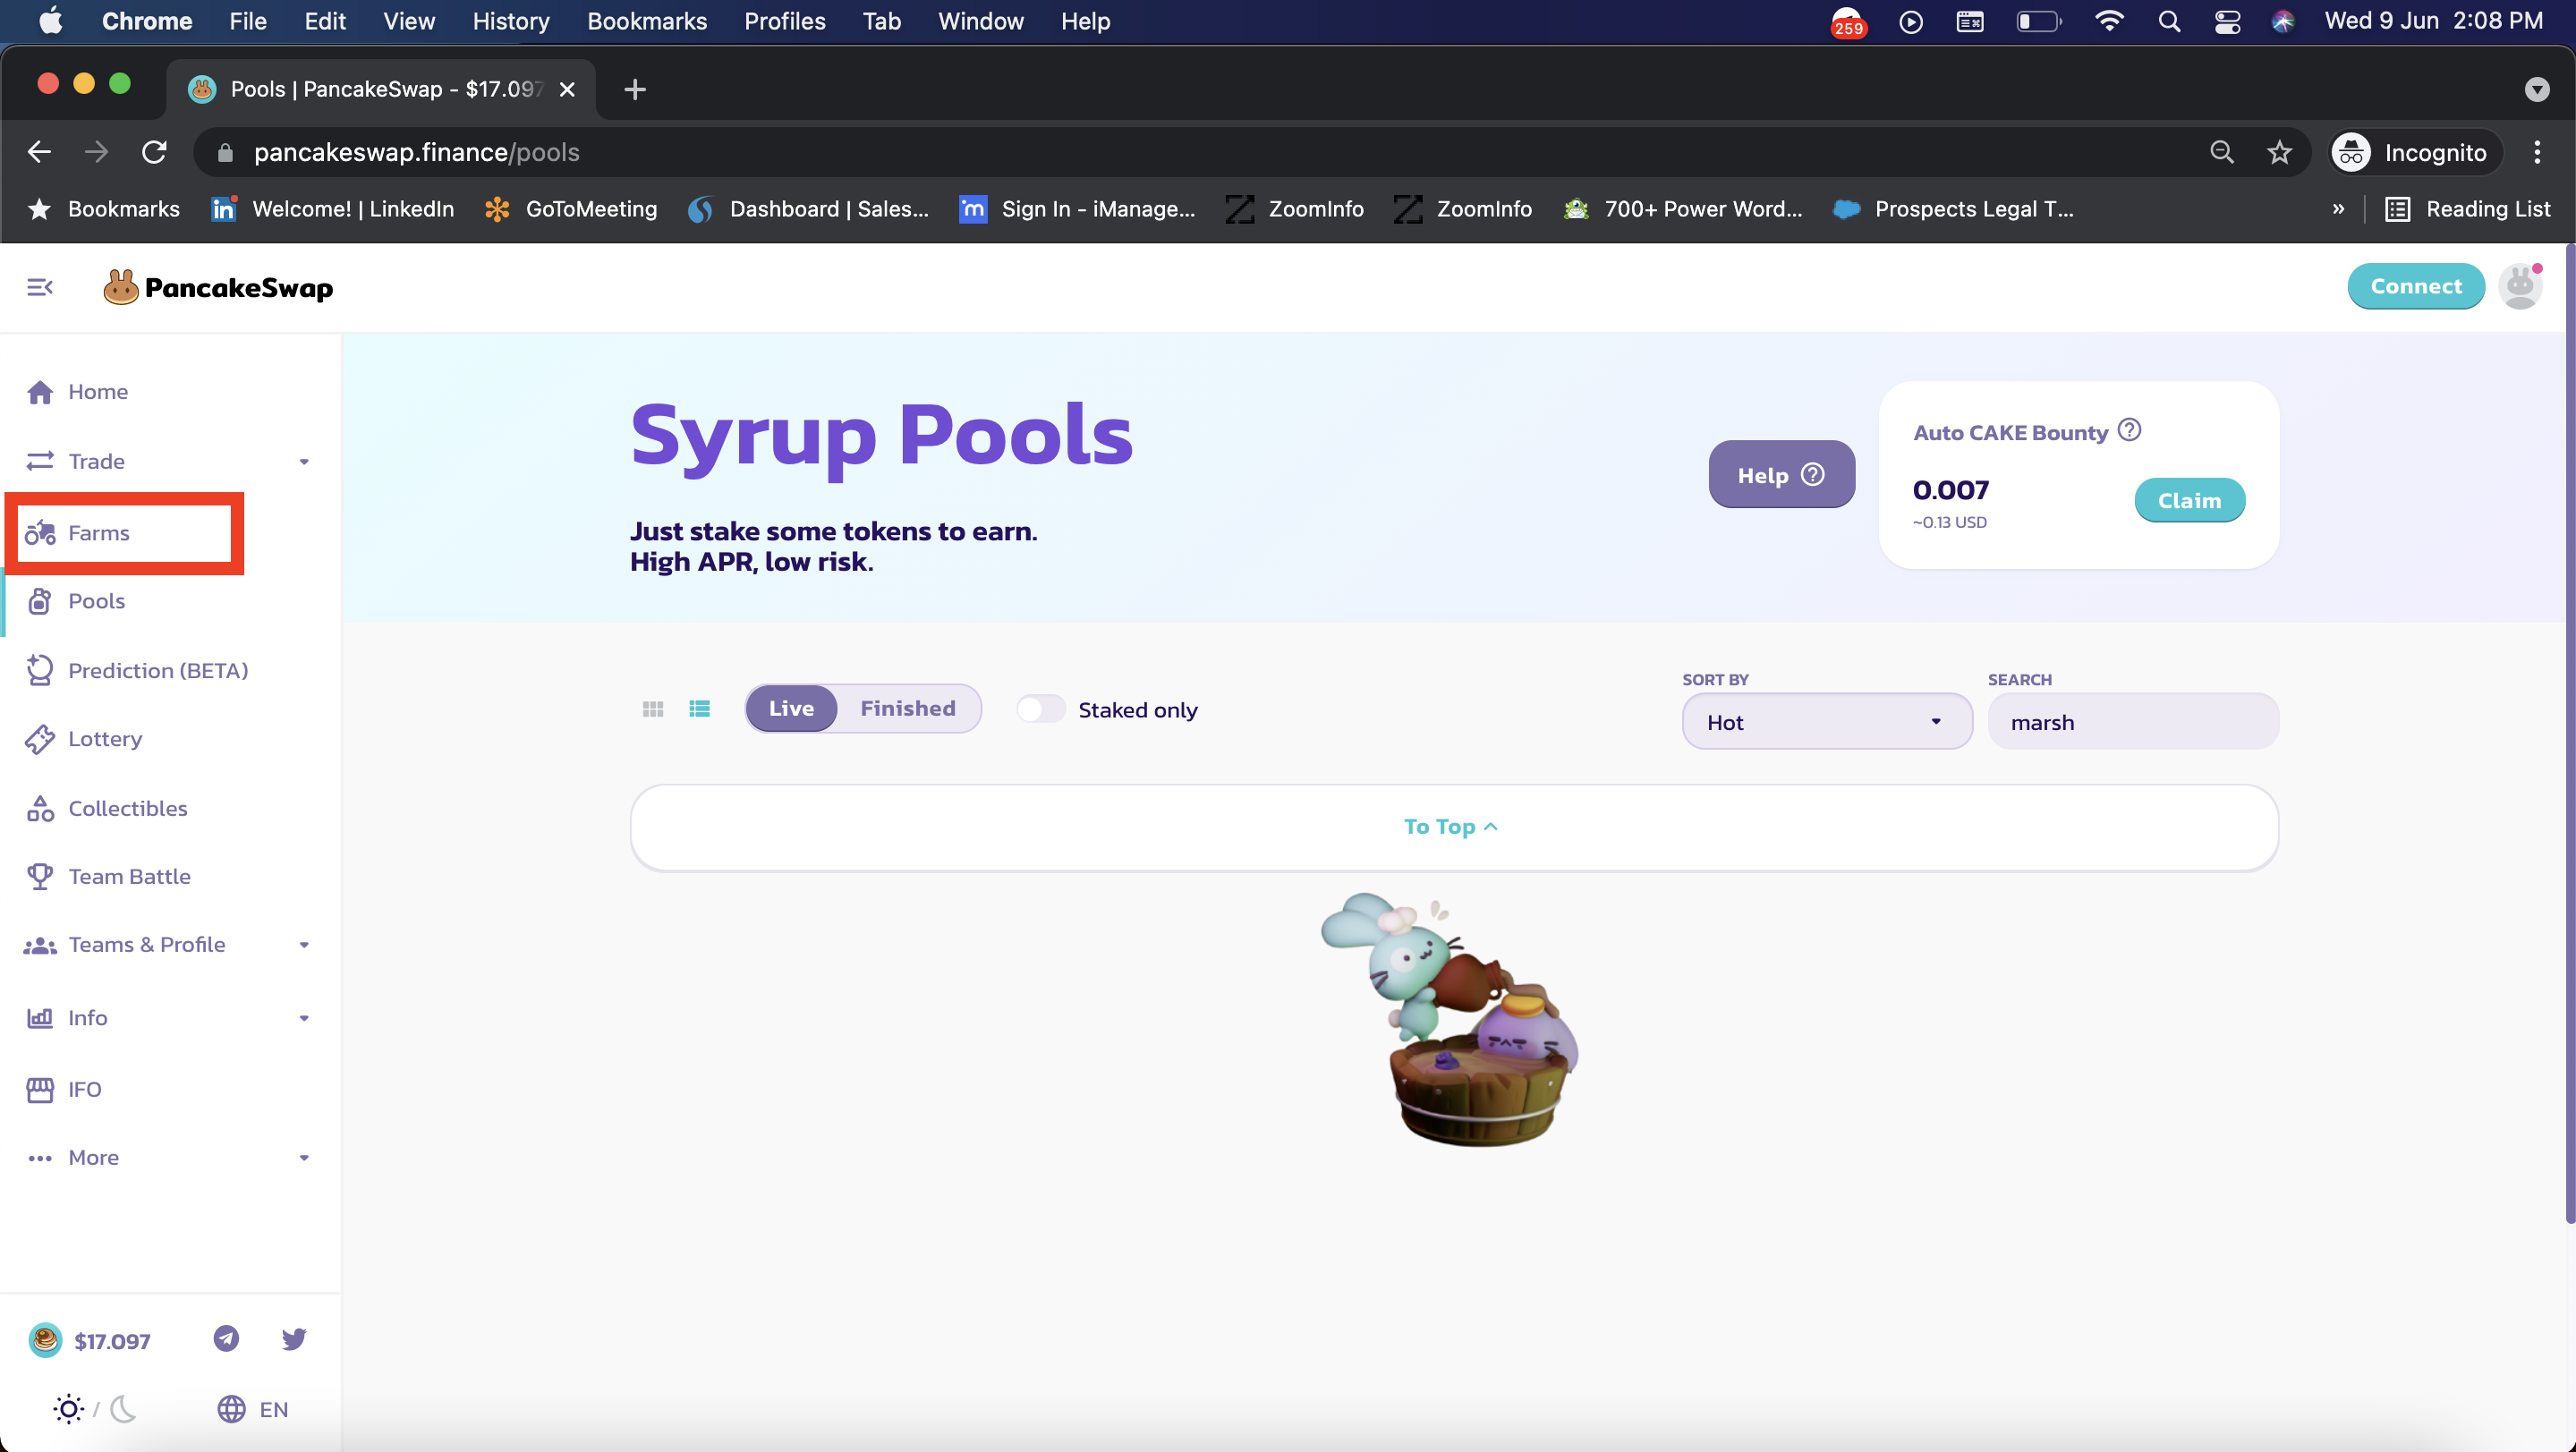This screenshot has width=2576, height=1452.
Task: Click the pool search field containing marsh
Action: [x=2132, y=722]
